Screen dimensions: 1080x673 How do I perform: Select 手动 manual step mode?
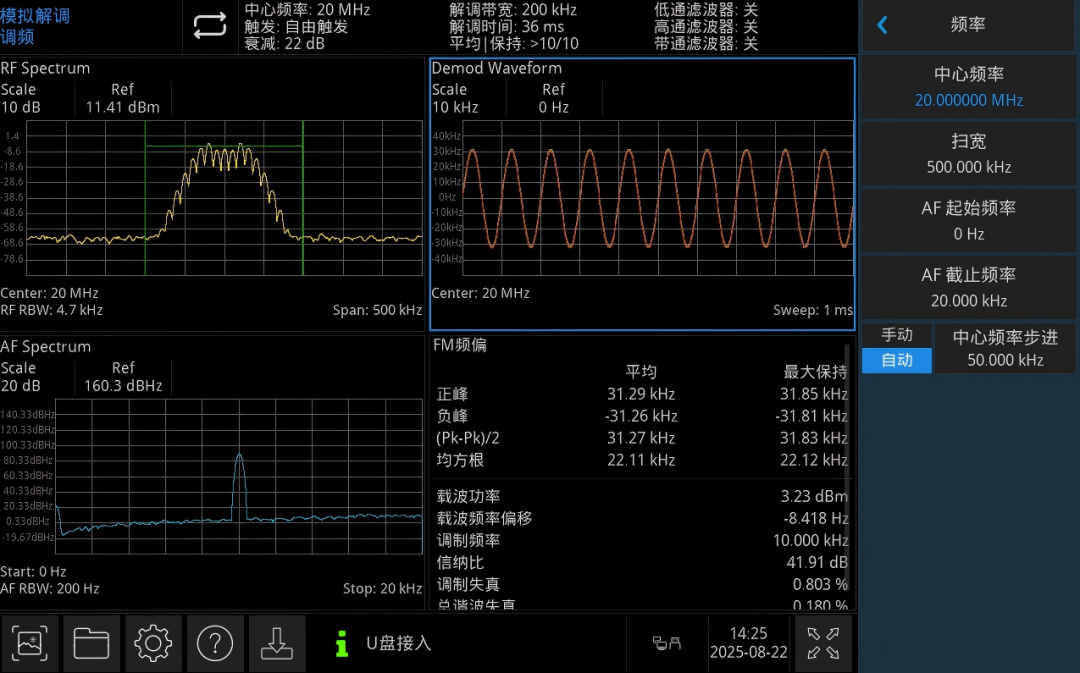point(897,335)
